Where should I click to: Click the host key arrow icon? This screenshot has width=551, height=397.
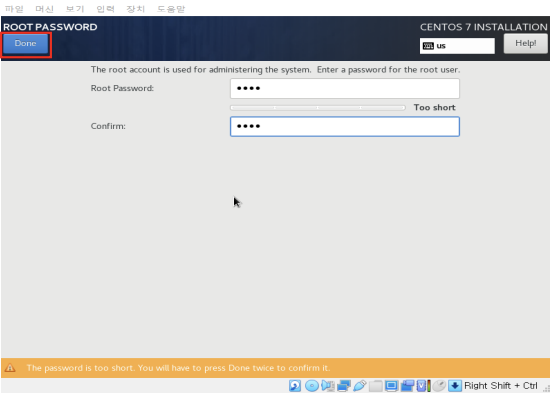(x=455, y=386)
